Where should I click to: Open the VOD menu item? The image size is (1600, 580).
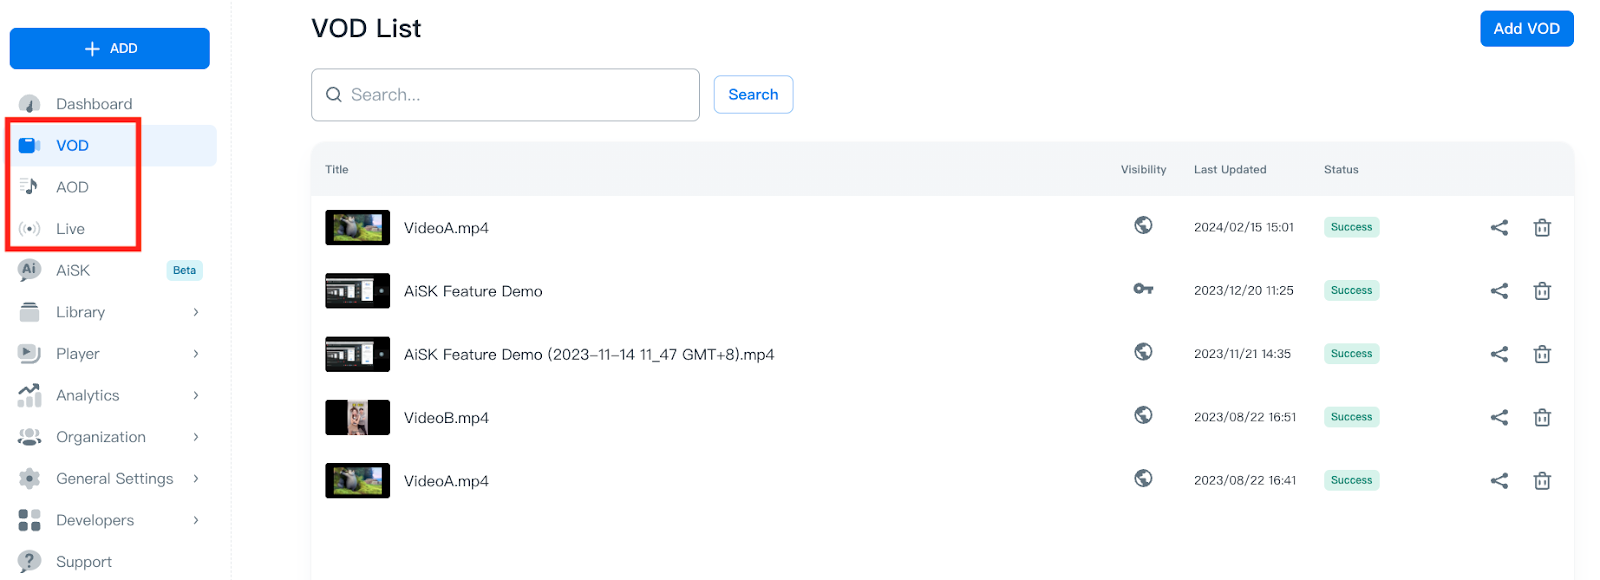pos(72,146)
